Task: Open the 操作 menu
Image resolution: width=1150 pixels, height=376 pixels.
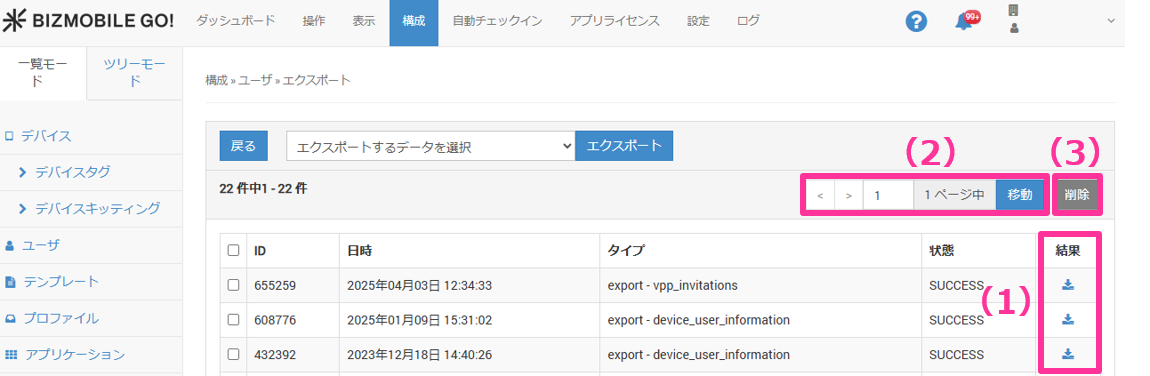Action: 313,21
